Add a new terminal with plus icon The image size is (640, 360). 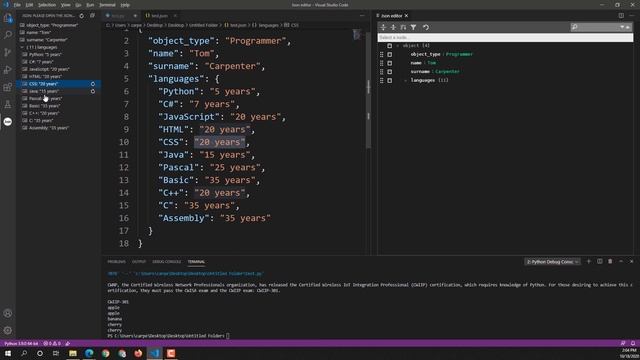point(589,261)
